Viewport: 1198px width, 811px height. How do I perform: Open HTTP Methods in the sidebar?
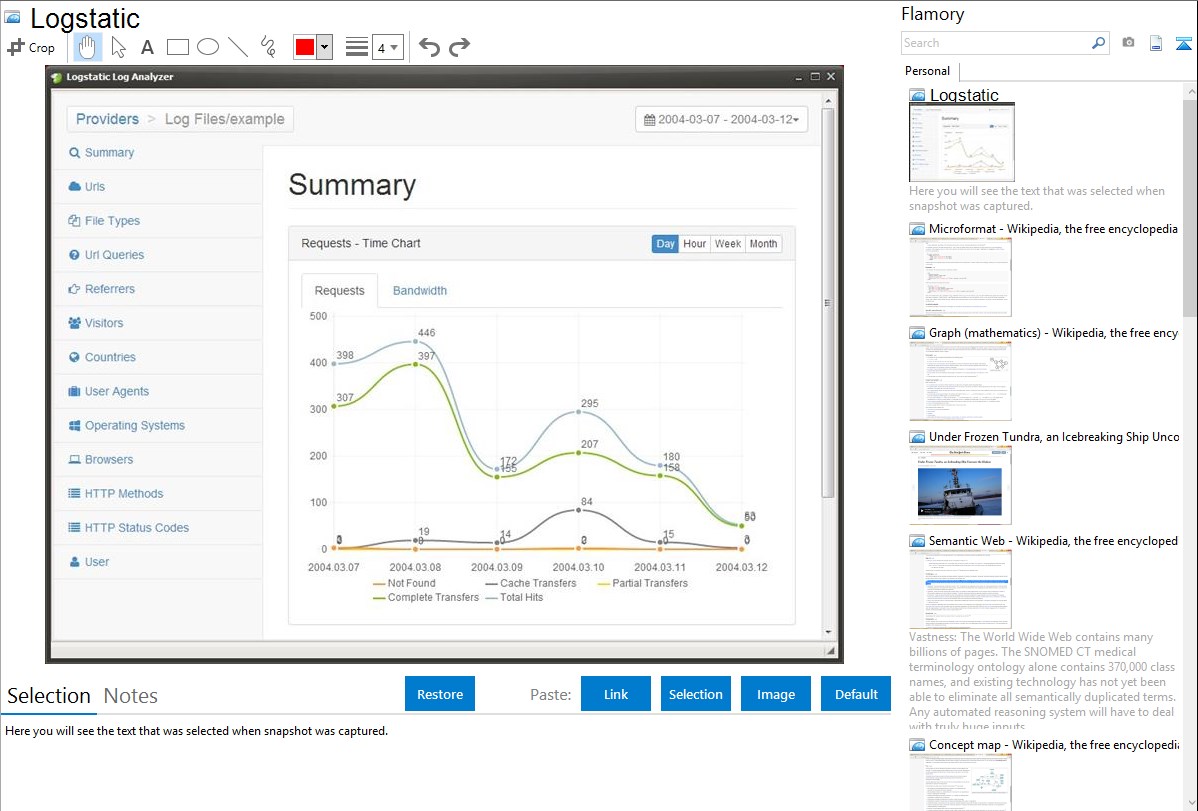115,494
